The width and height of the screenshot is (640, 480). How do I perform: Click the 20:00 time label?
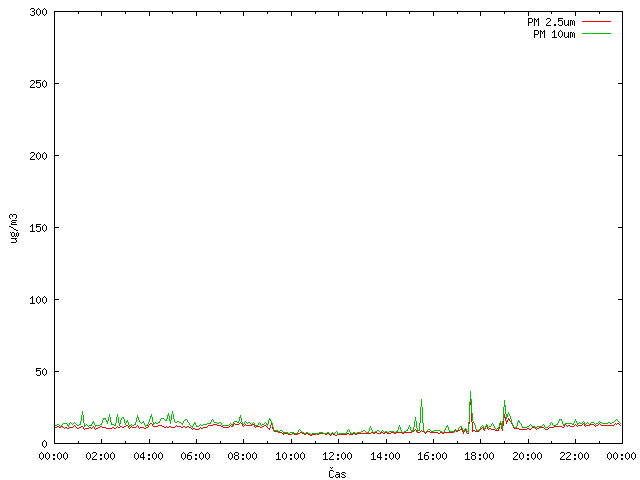click(527, 456)
